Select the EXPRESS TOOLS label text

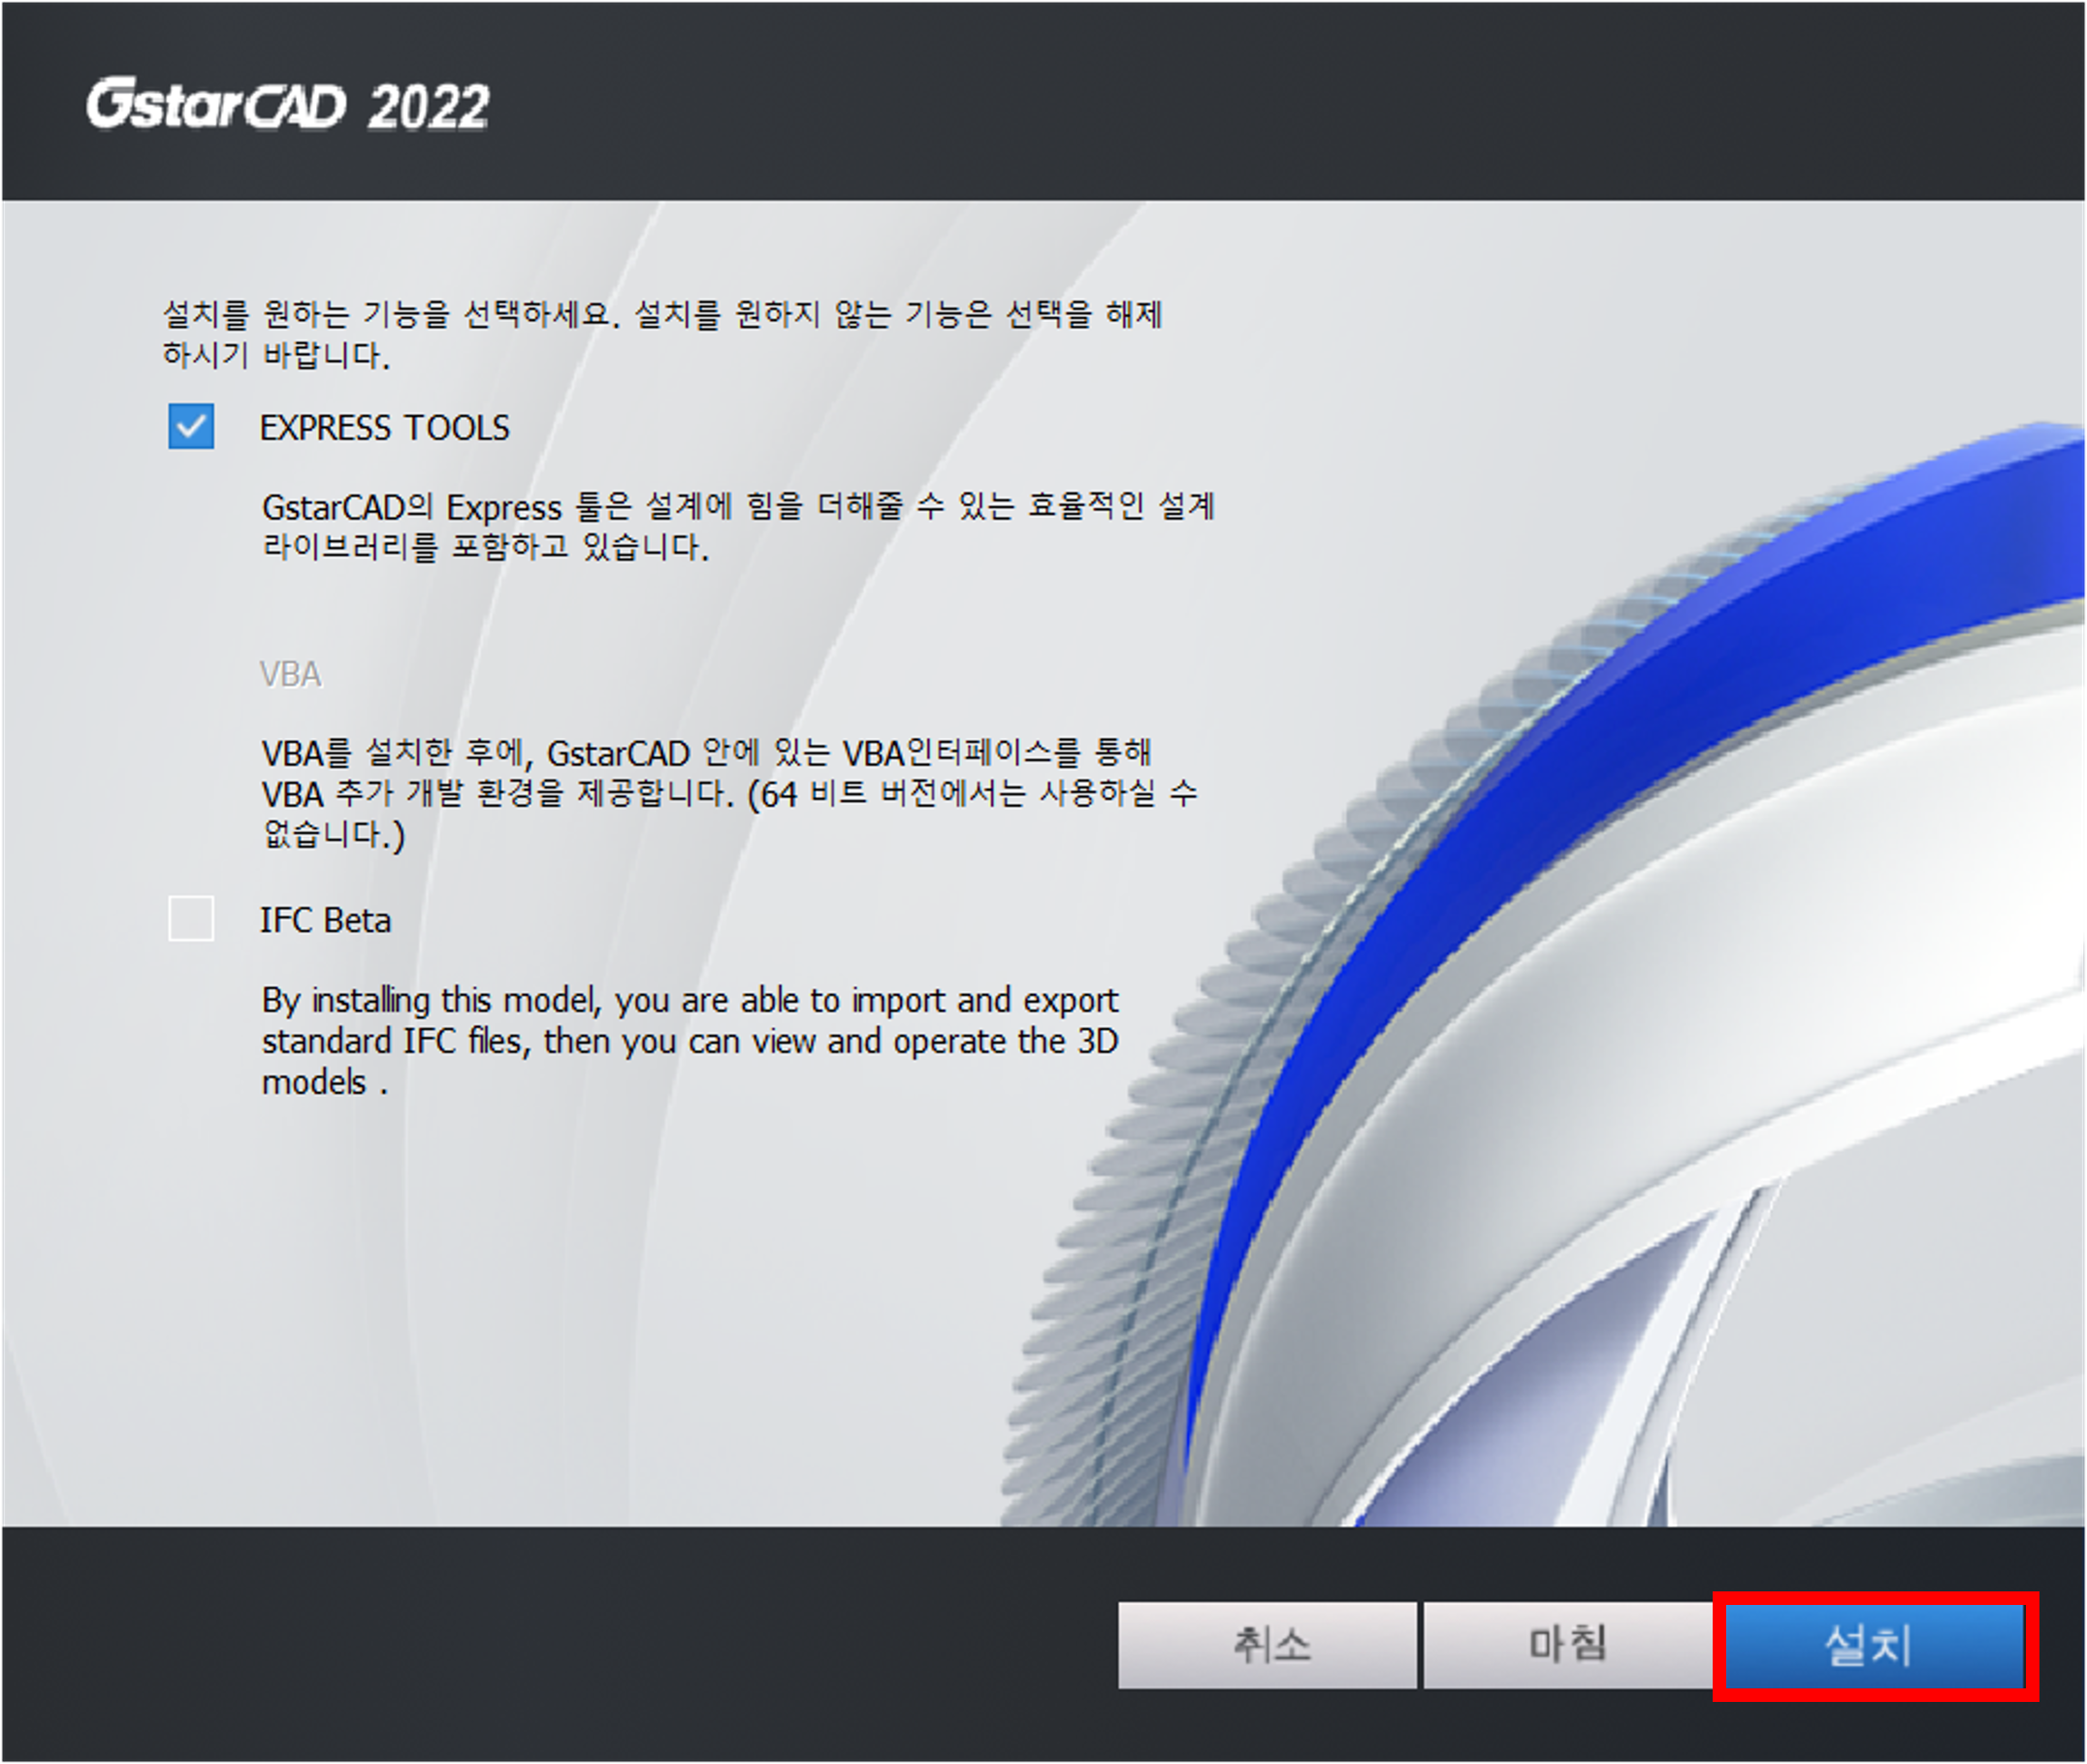point(384,428)
